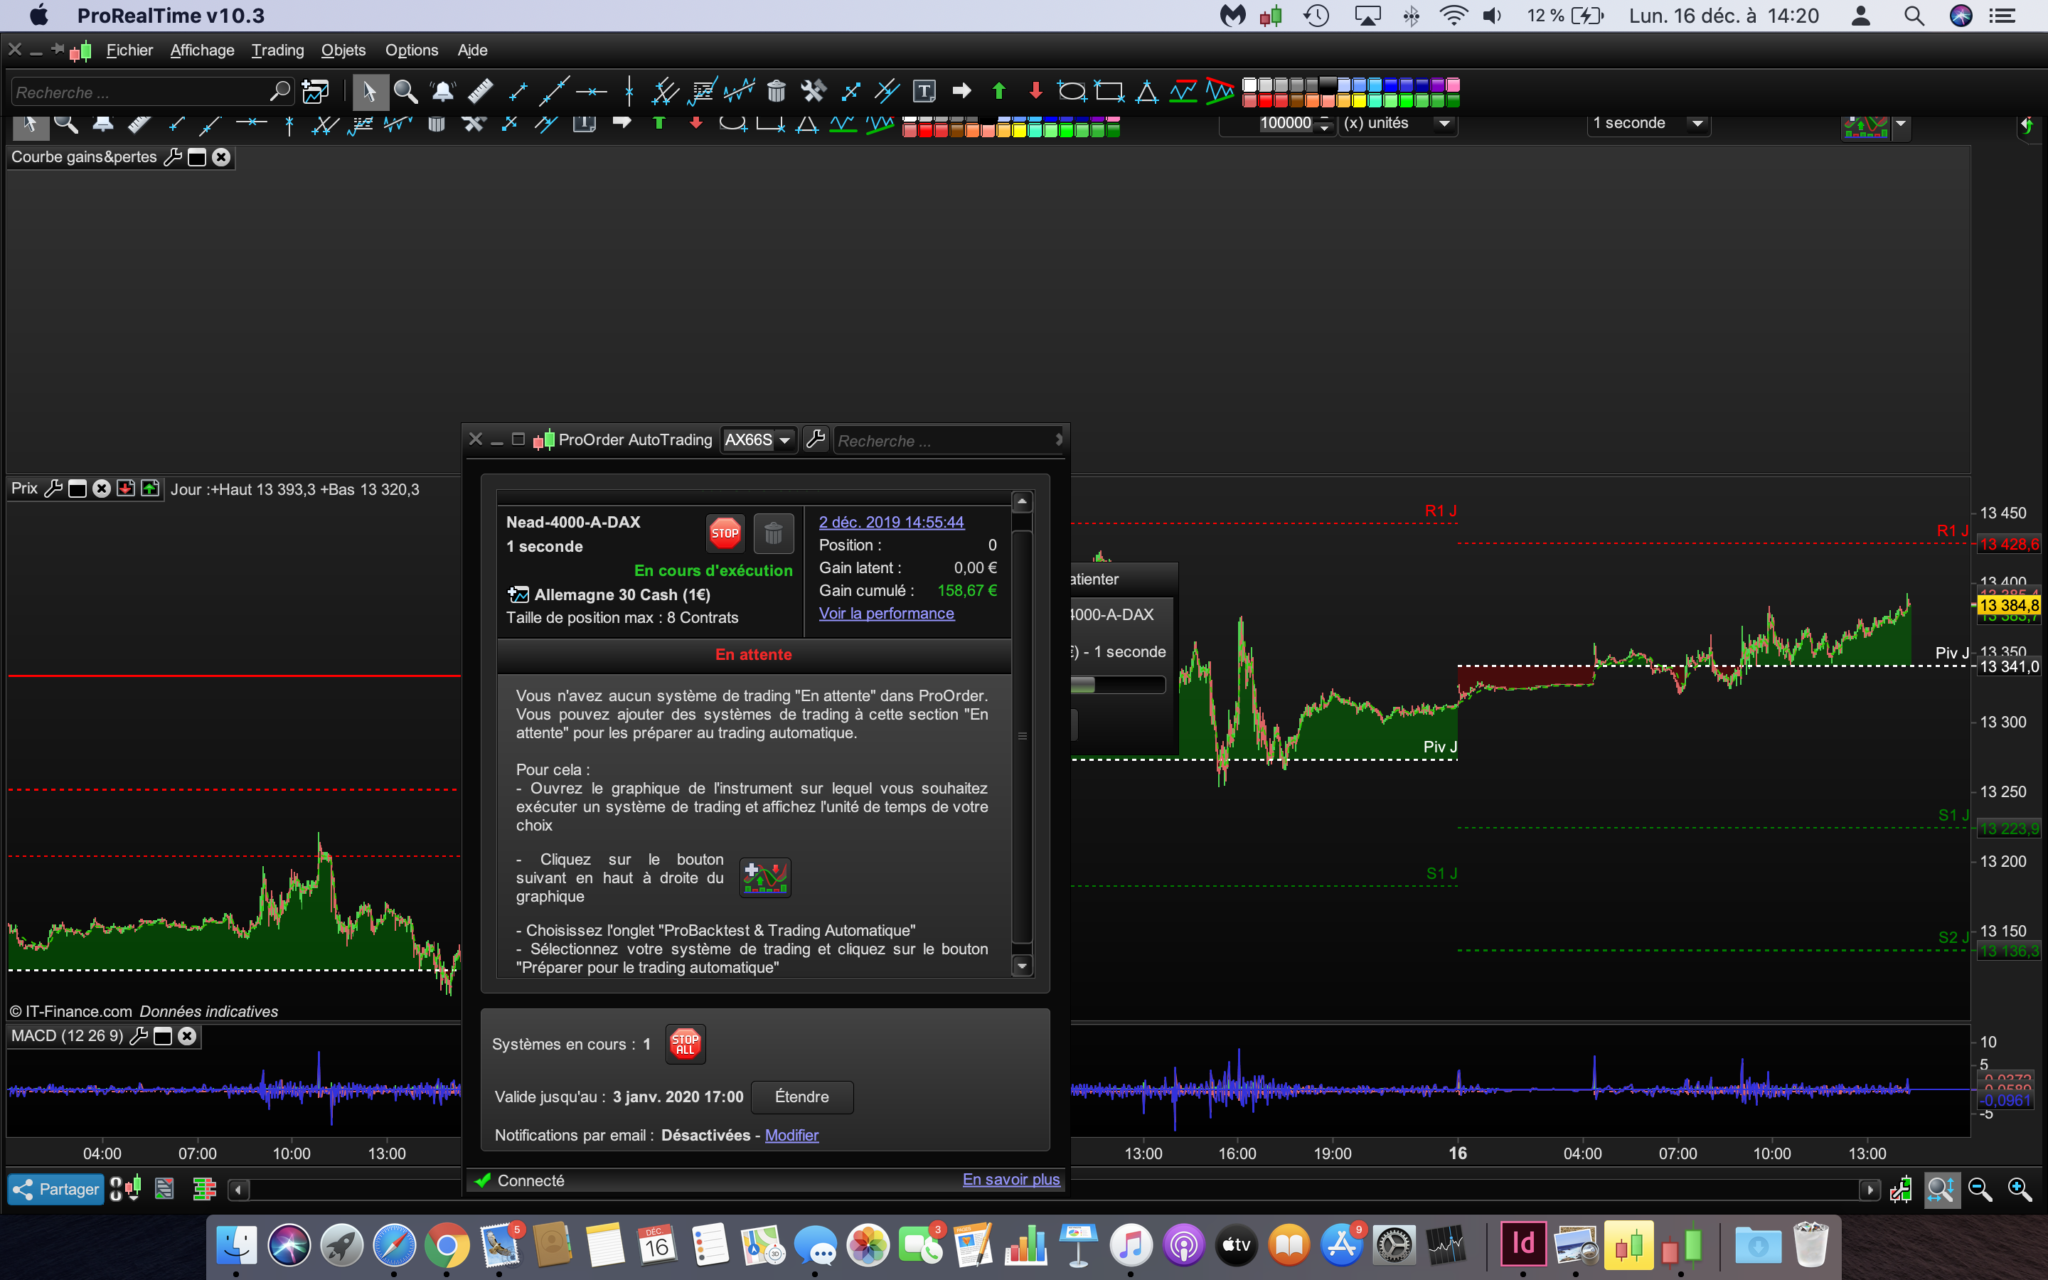Click the Étendre button

(x=802, y=1097)
